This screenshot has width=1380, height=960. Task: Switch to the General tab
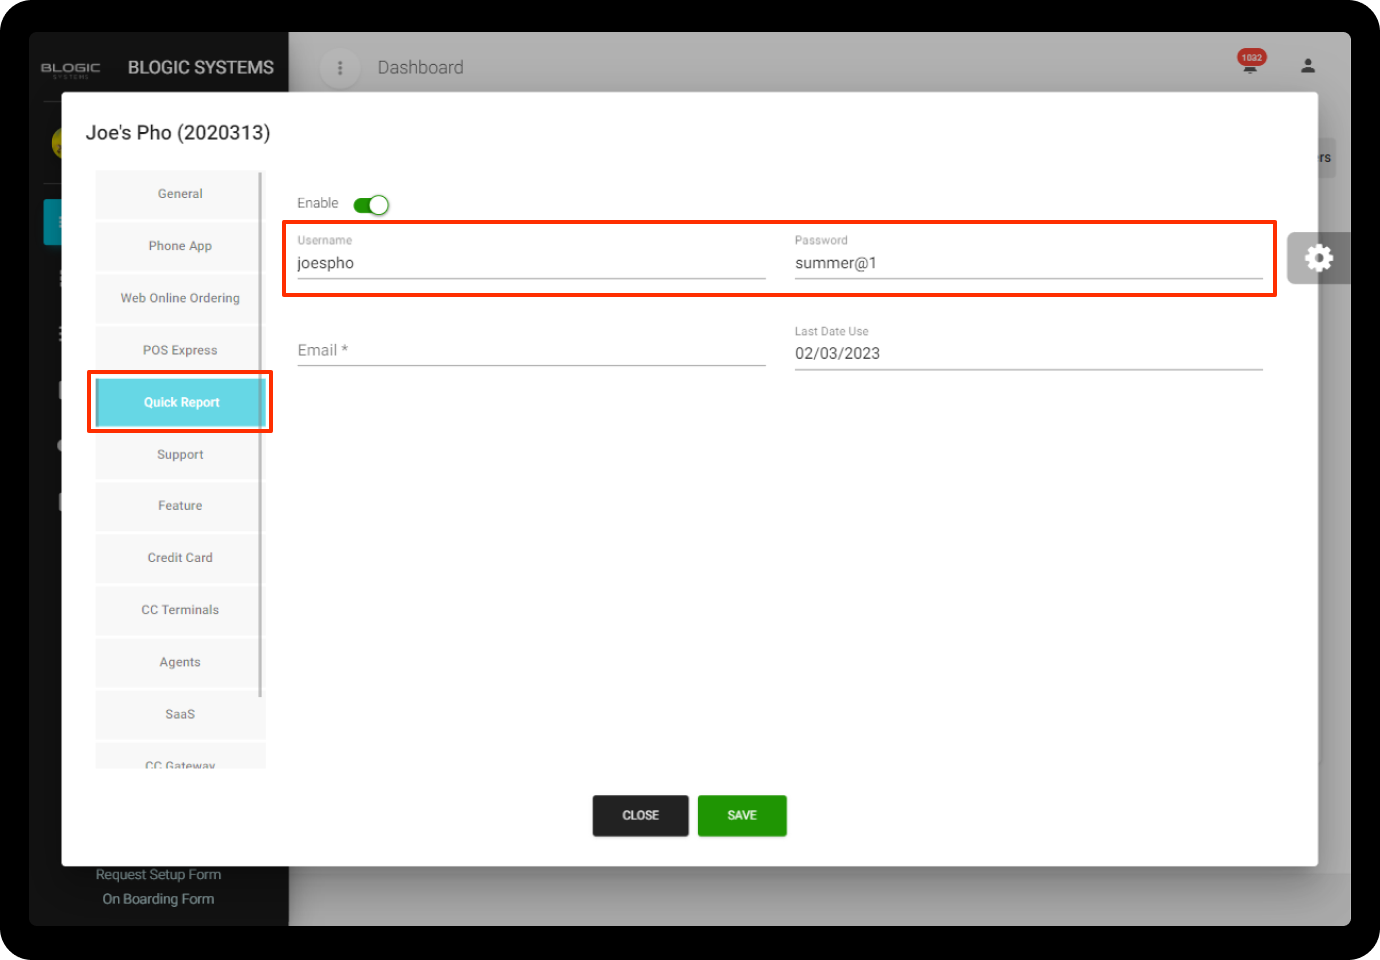coord(180,194)
